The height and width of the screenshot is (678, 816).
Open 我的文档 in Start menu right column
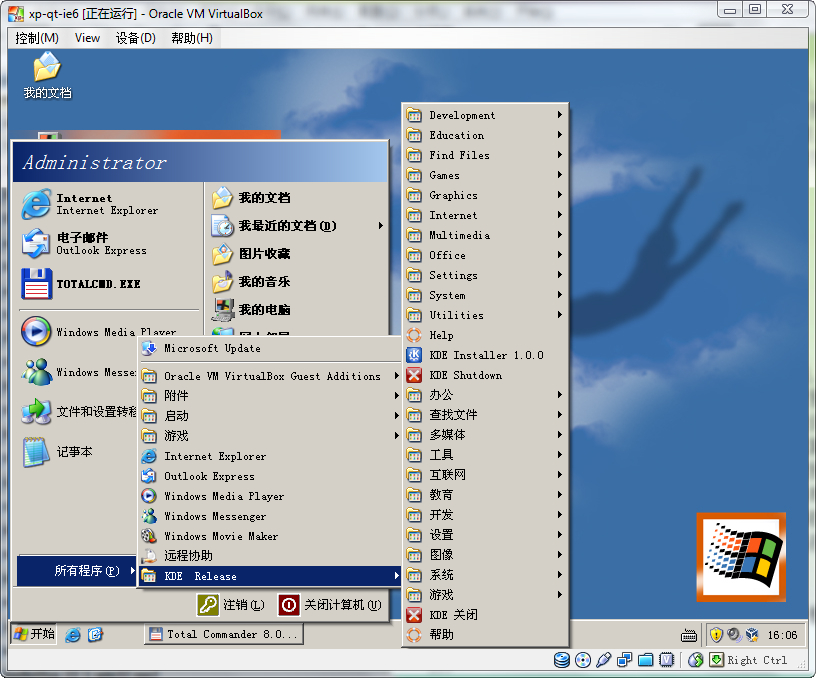[297, 198]
